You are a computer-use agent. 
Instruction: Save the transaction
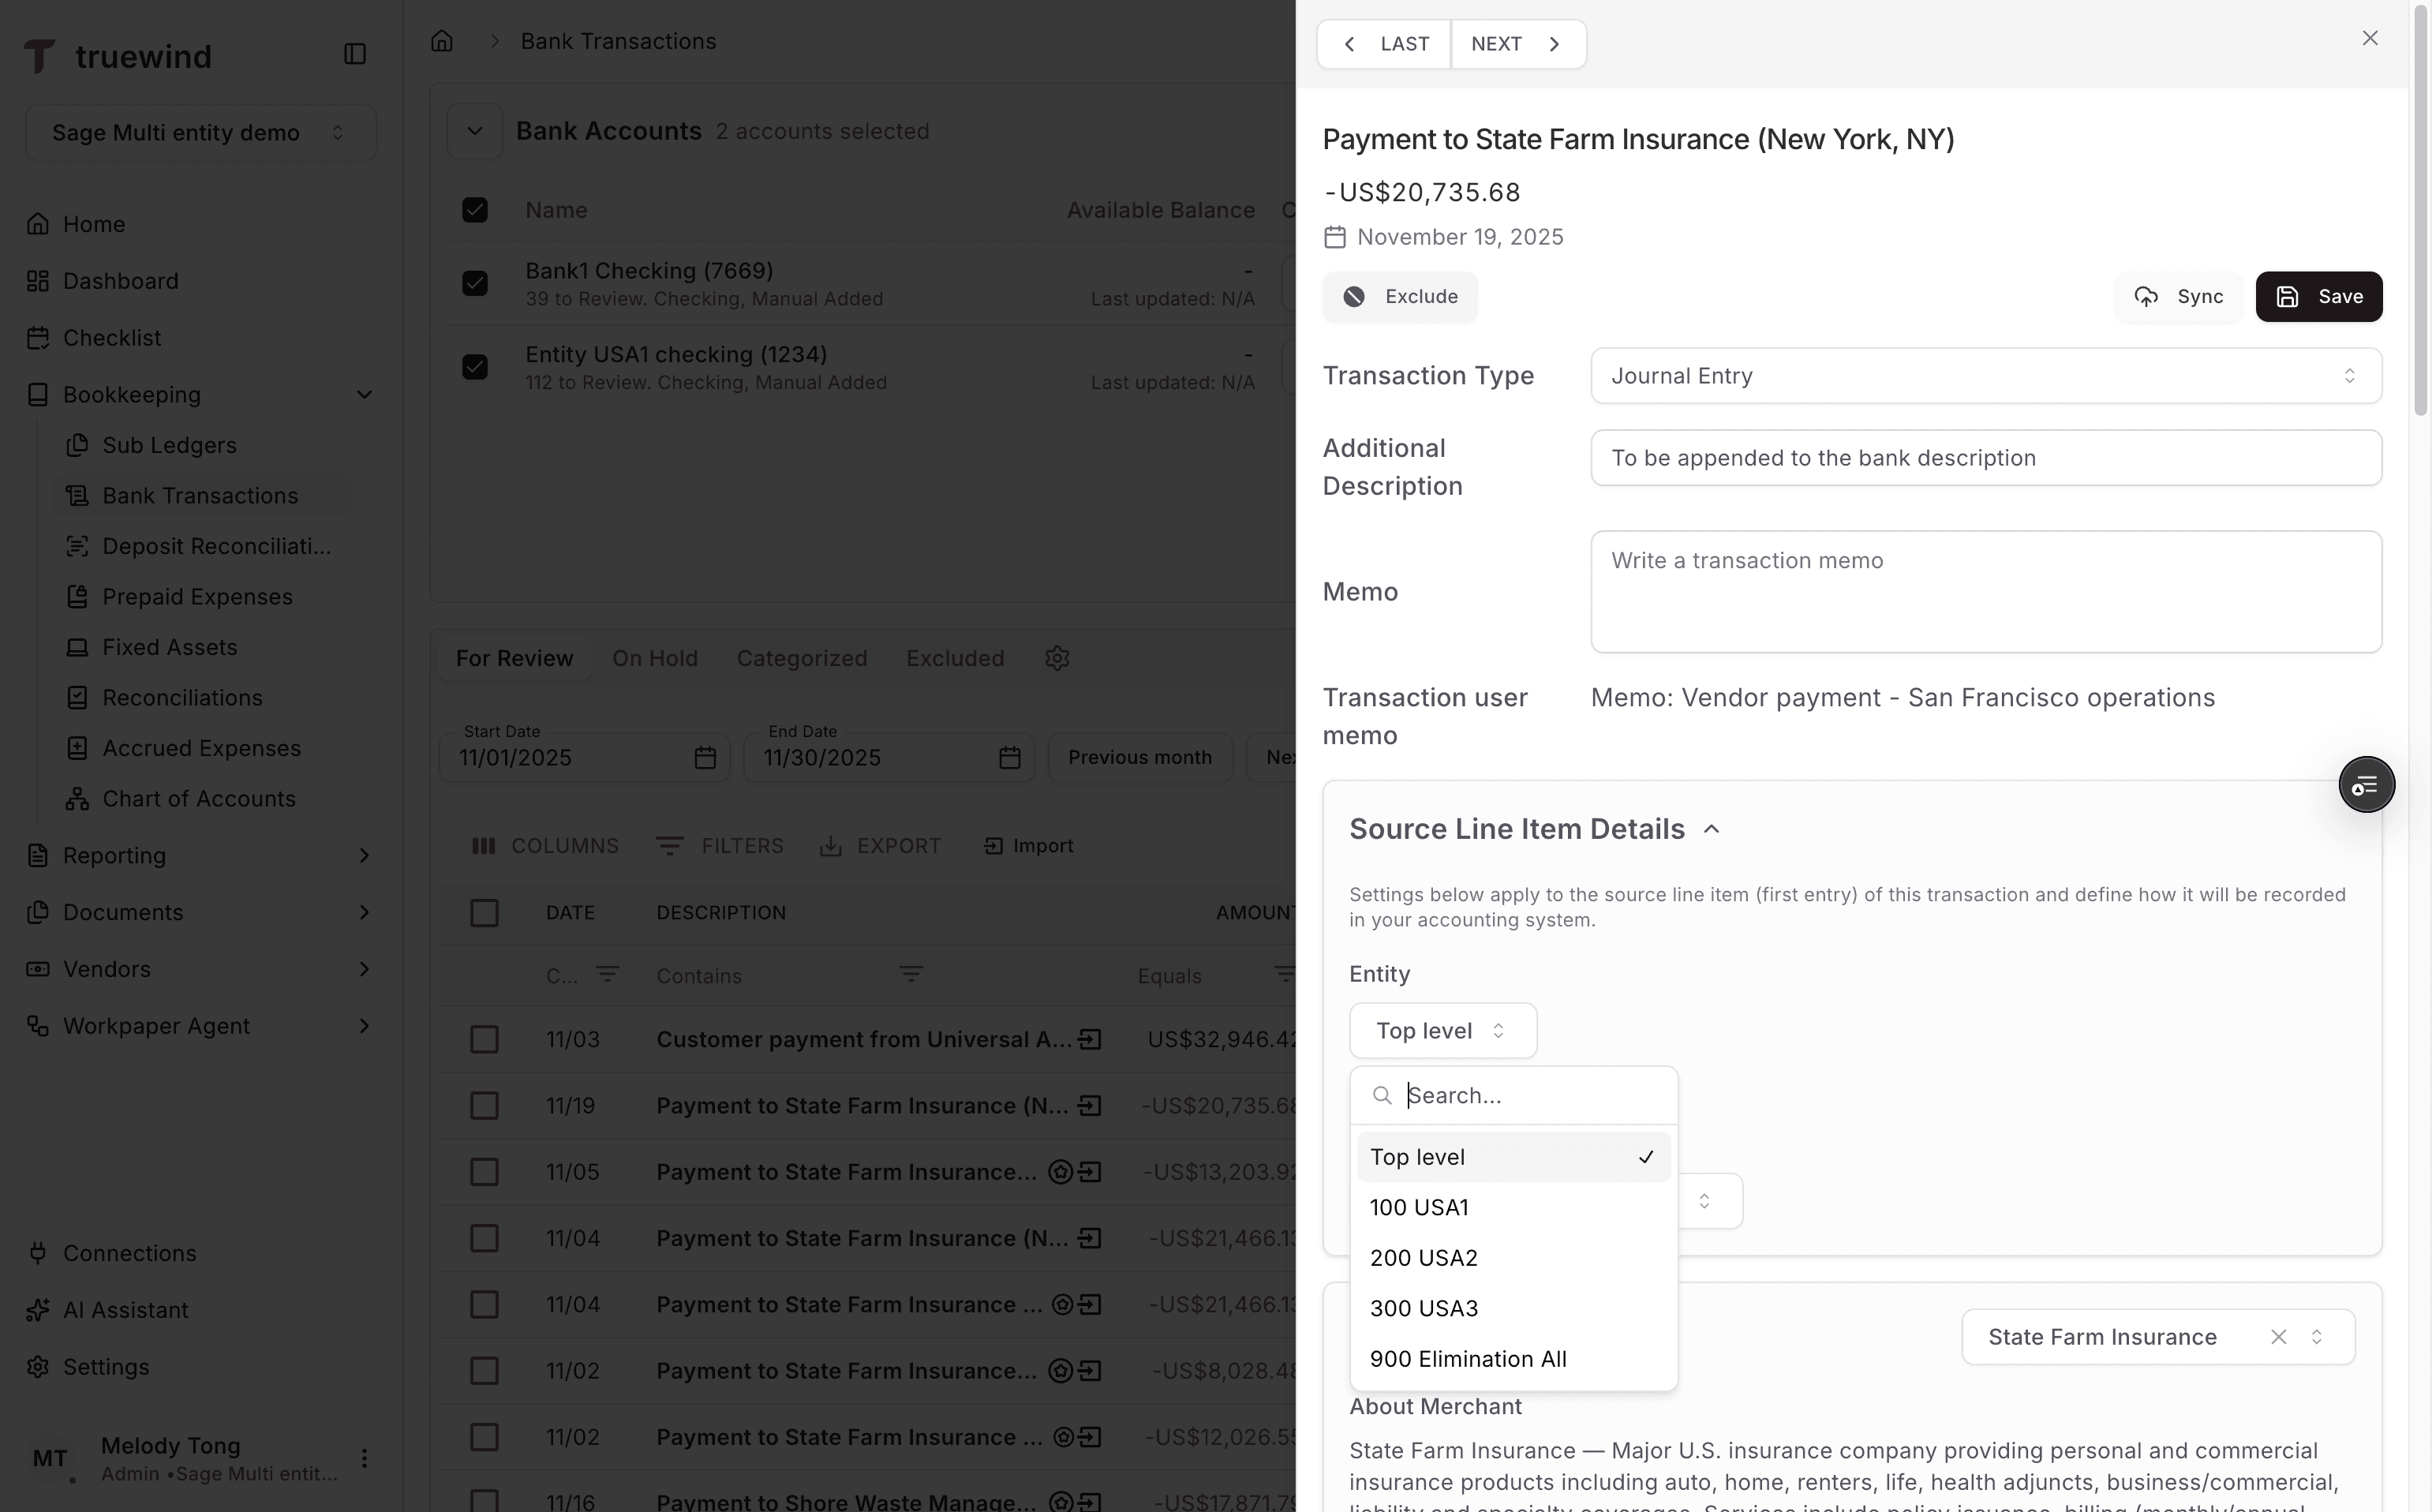tap(2318, 297)
